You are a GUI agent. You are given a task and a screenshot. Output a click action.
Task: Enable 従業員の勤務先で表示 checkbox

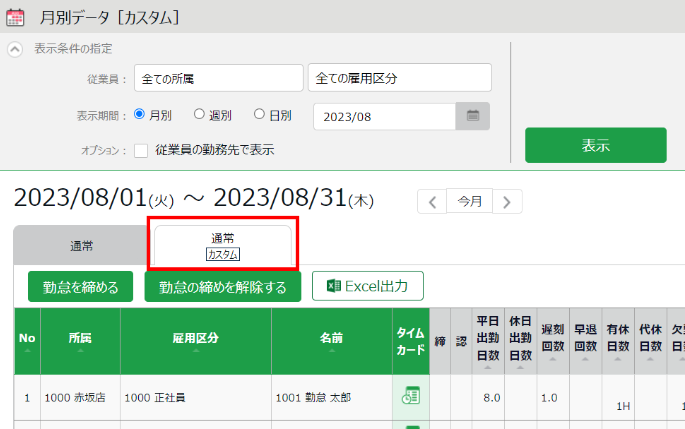[x=141, y=150]
